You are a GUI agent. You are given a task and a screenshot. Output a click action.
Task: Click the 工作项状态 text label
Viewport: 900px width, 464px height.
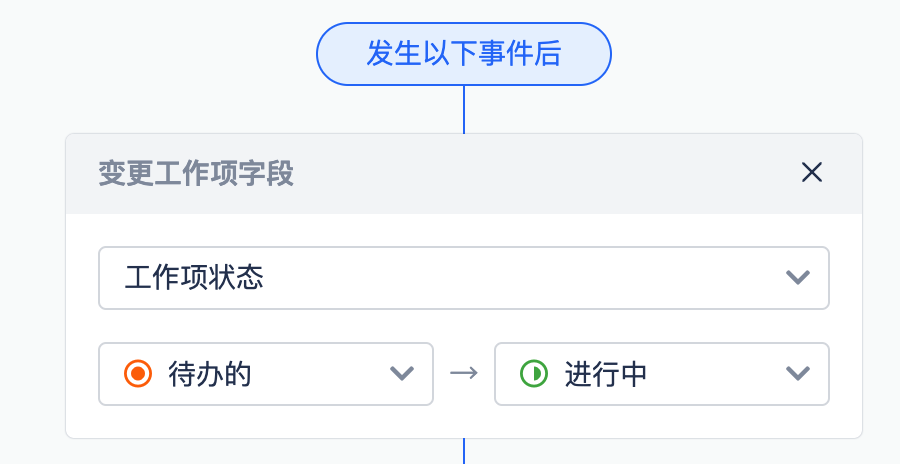(194, 278)
